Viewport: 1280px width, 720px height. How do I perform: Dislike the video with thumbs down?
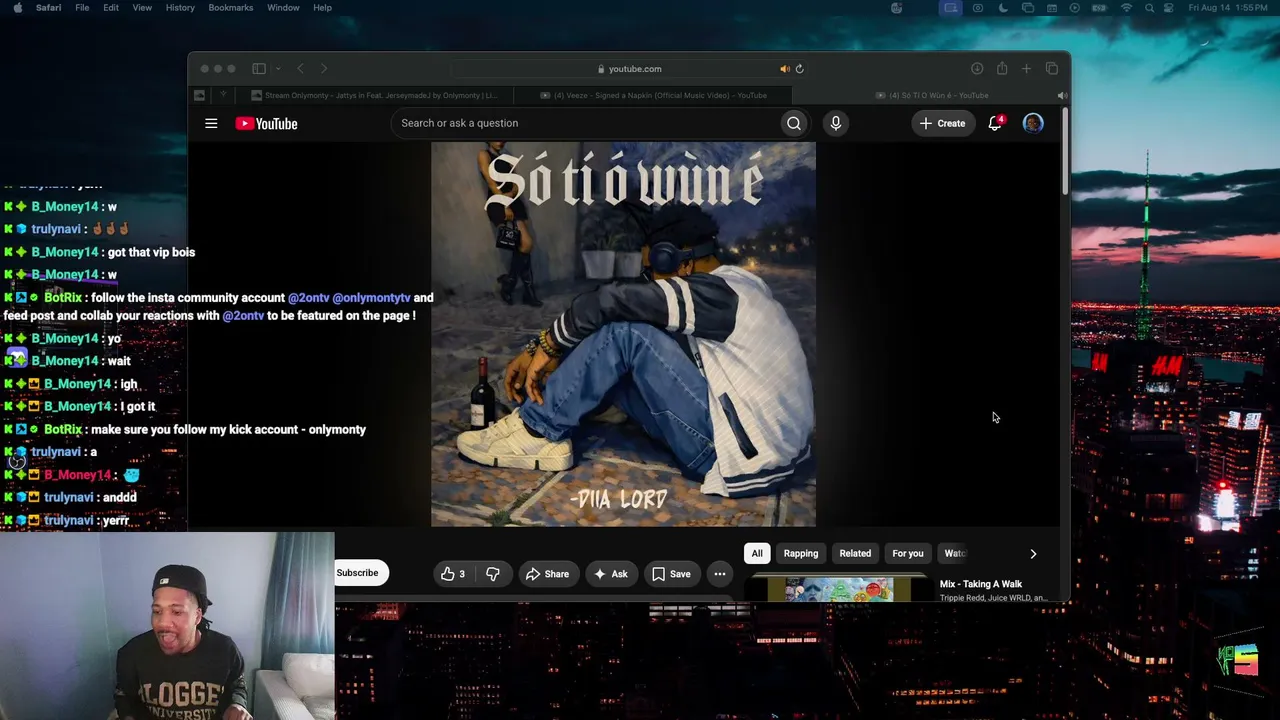[492, 574]
